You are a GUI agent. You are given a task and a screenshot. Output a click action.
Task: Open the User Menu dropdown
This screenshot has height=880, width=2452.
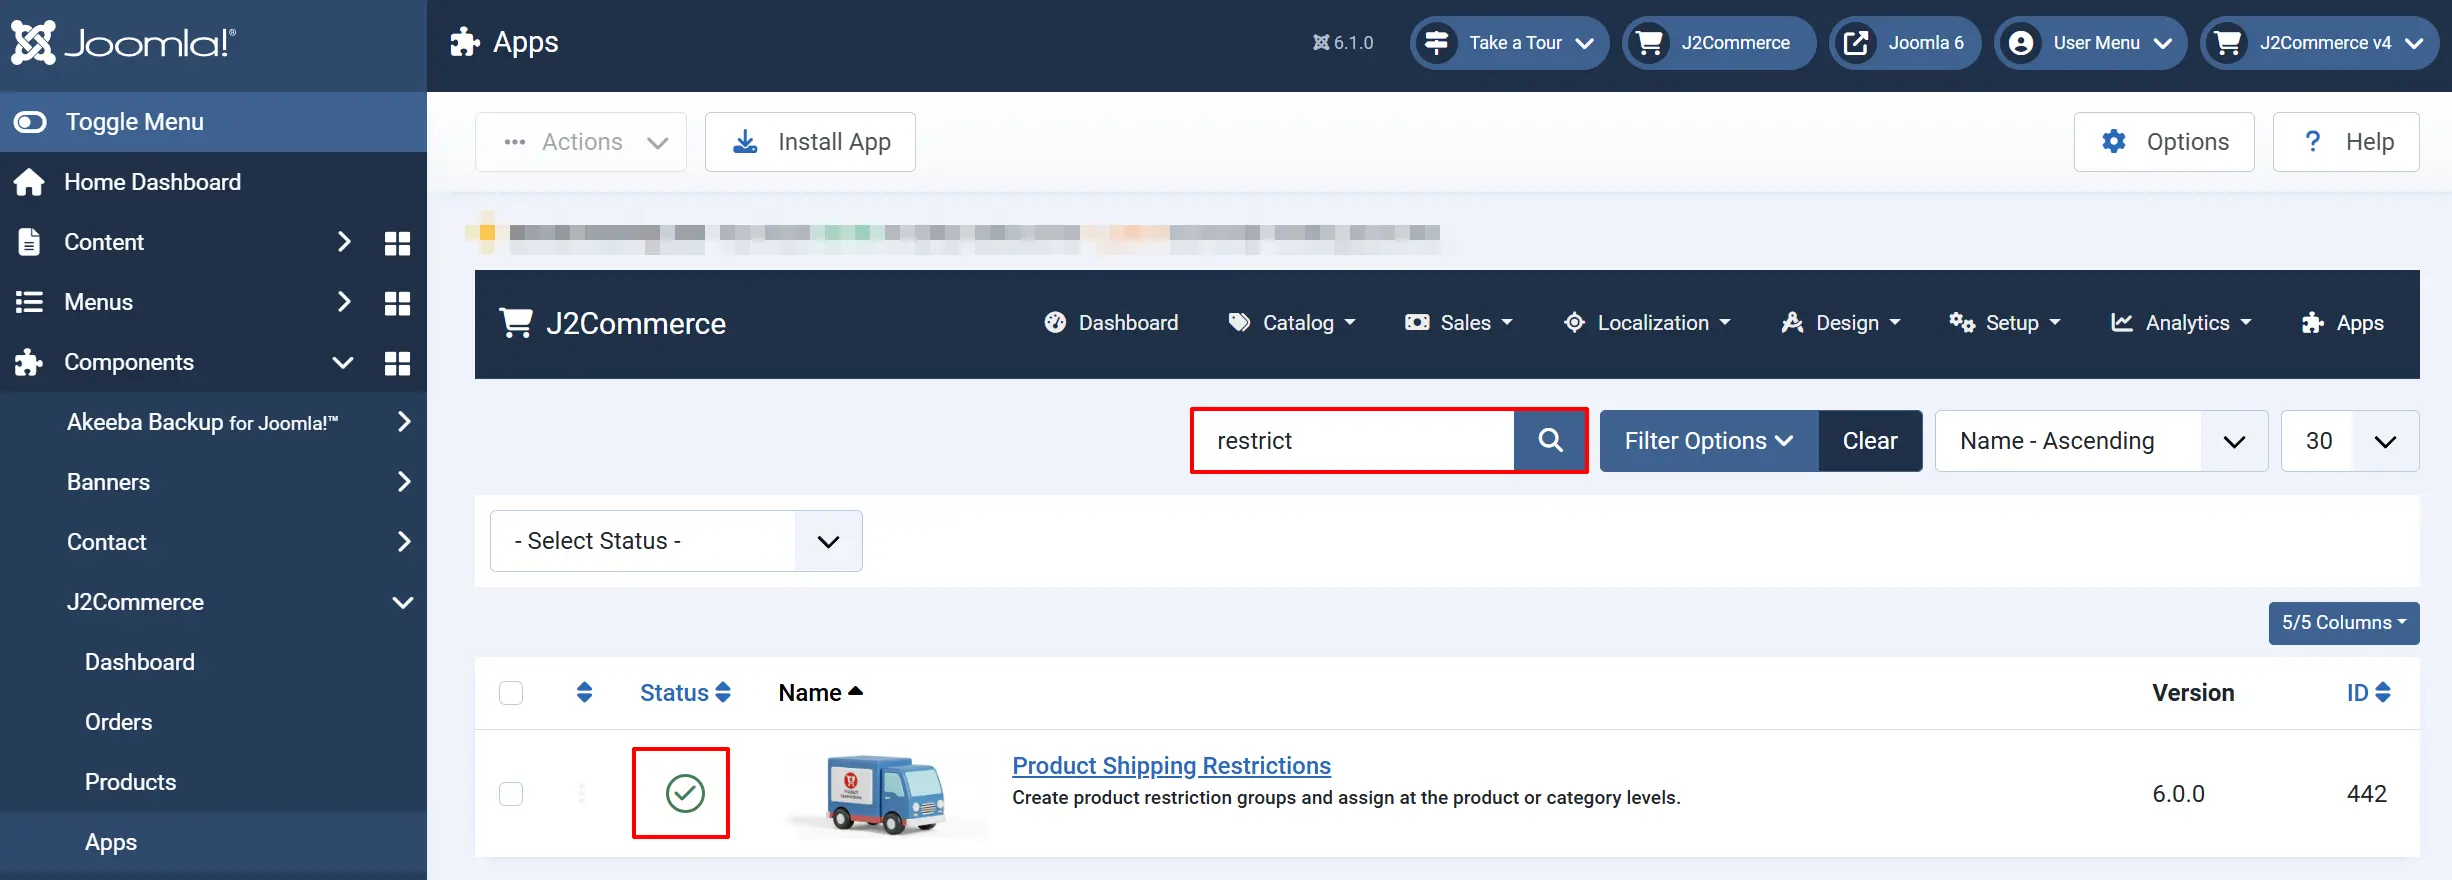[2090, 43]
